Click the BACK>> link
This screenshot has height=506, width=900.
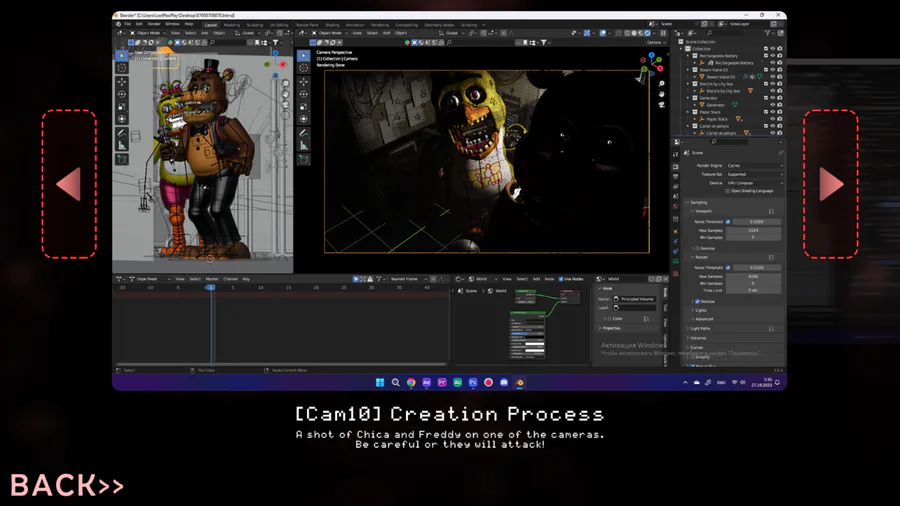[x=67, y=485]
